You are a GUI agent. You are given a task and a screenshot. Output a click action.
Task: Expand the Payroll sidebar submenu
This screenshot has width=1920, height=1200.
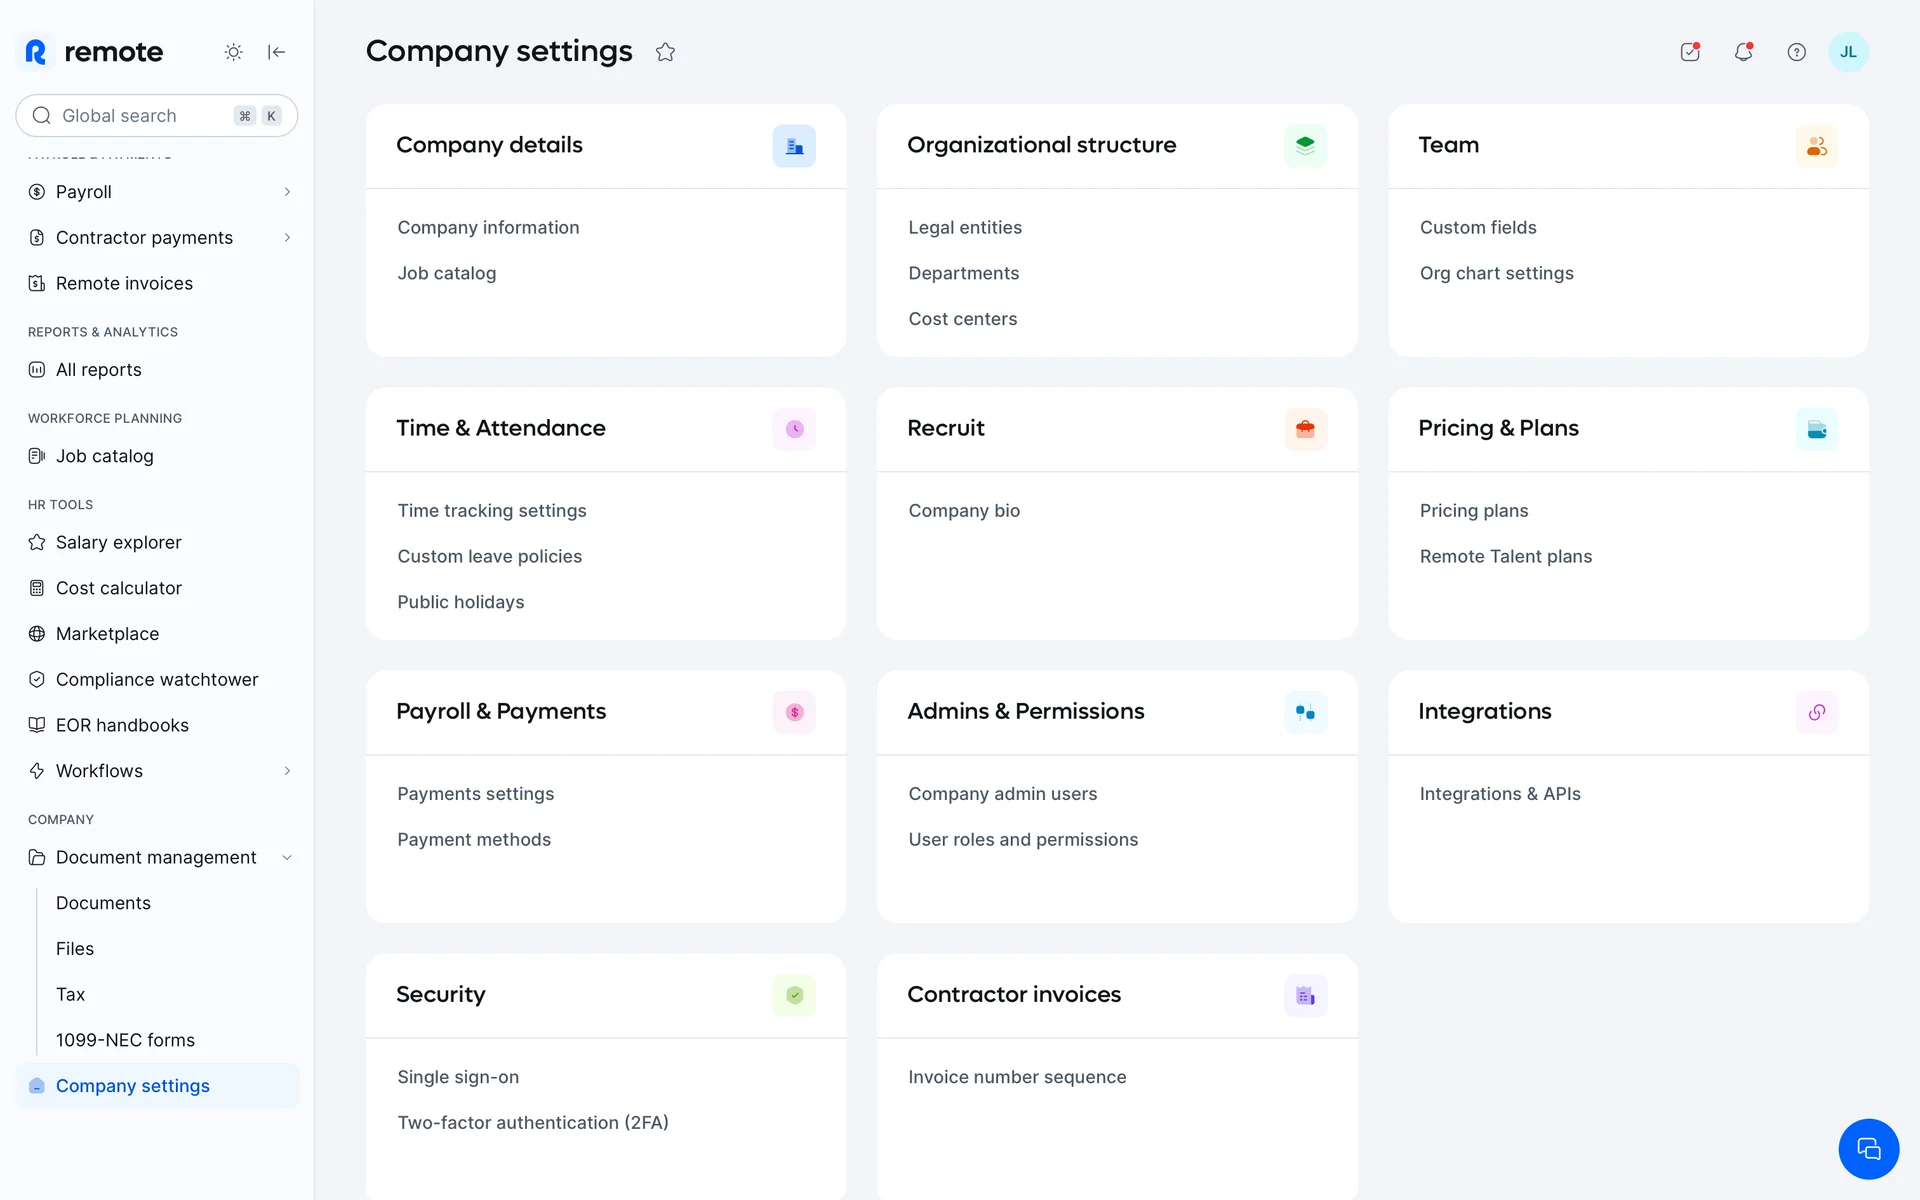[287, 192]
